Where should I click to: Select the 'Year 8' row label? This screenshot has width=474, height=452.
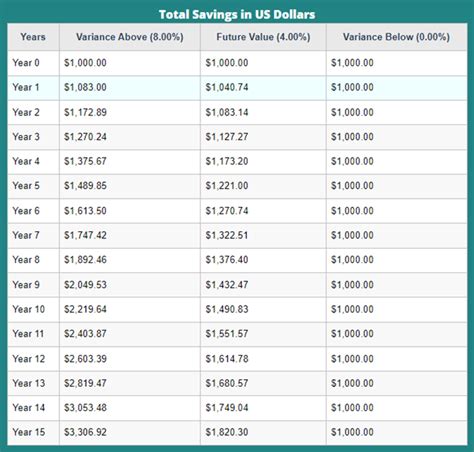(26, 260)
